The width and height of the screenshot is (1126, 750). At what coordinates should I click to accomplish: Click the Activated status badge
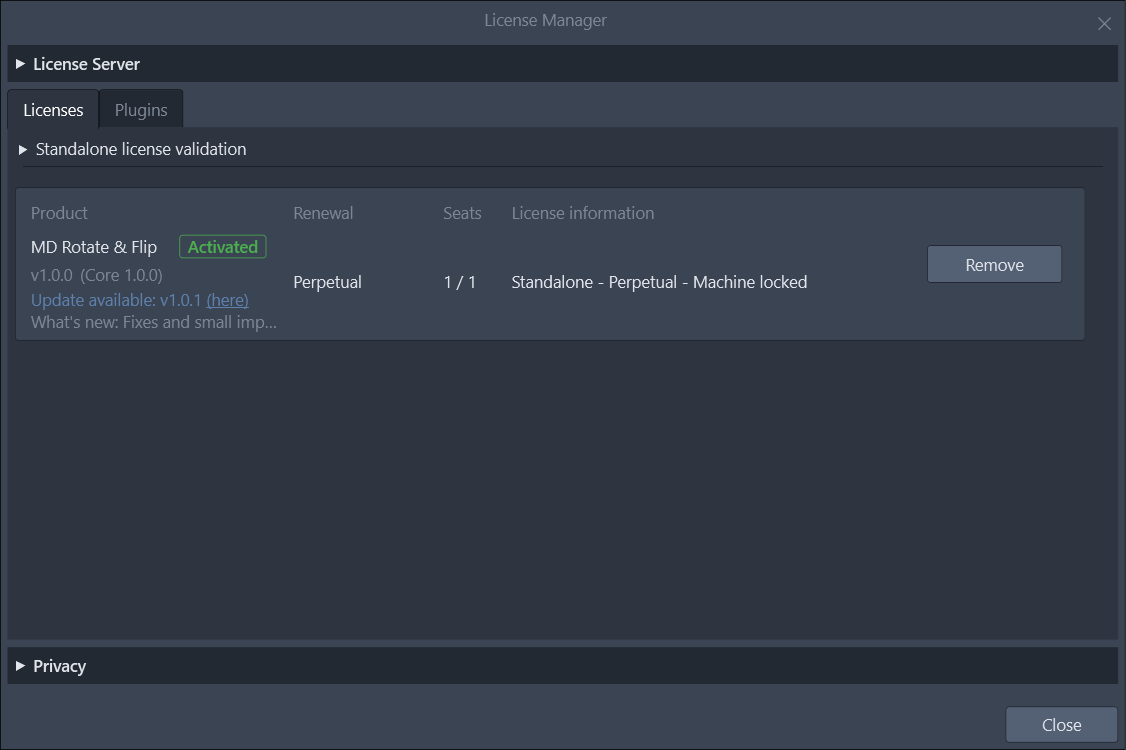(223, 247)
